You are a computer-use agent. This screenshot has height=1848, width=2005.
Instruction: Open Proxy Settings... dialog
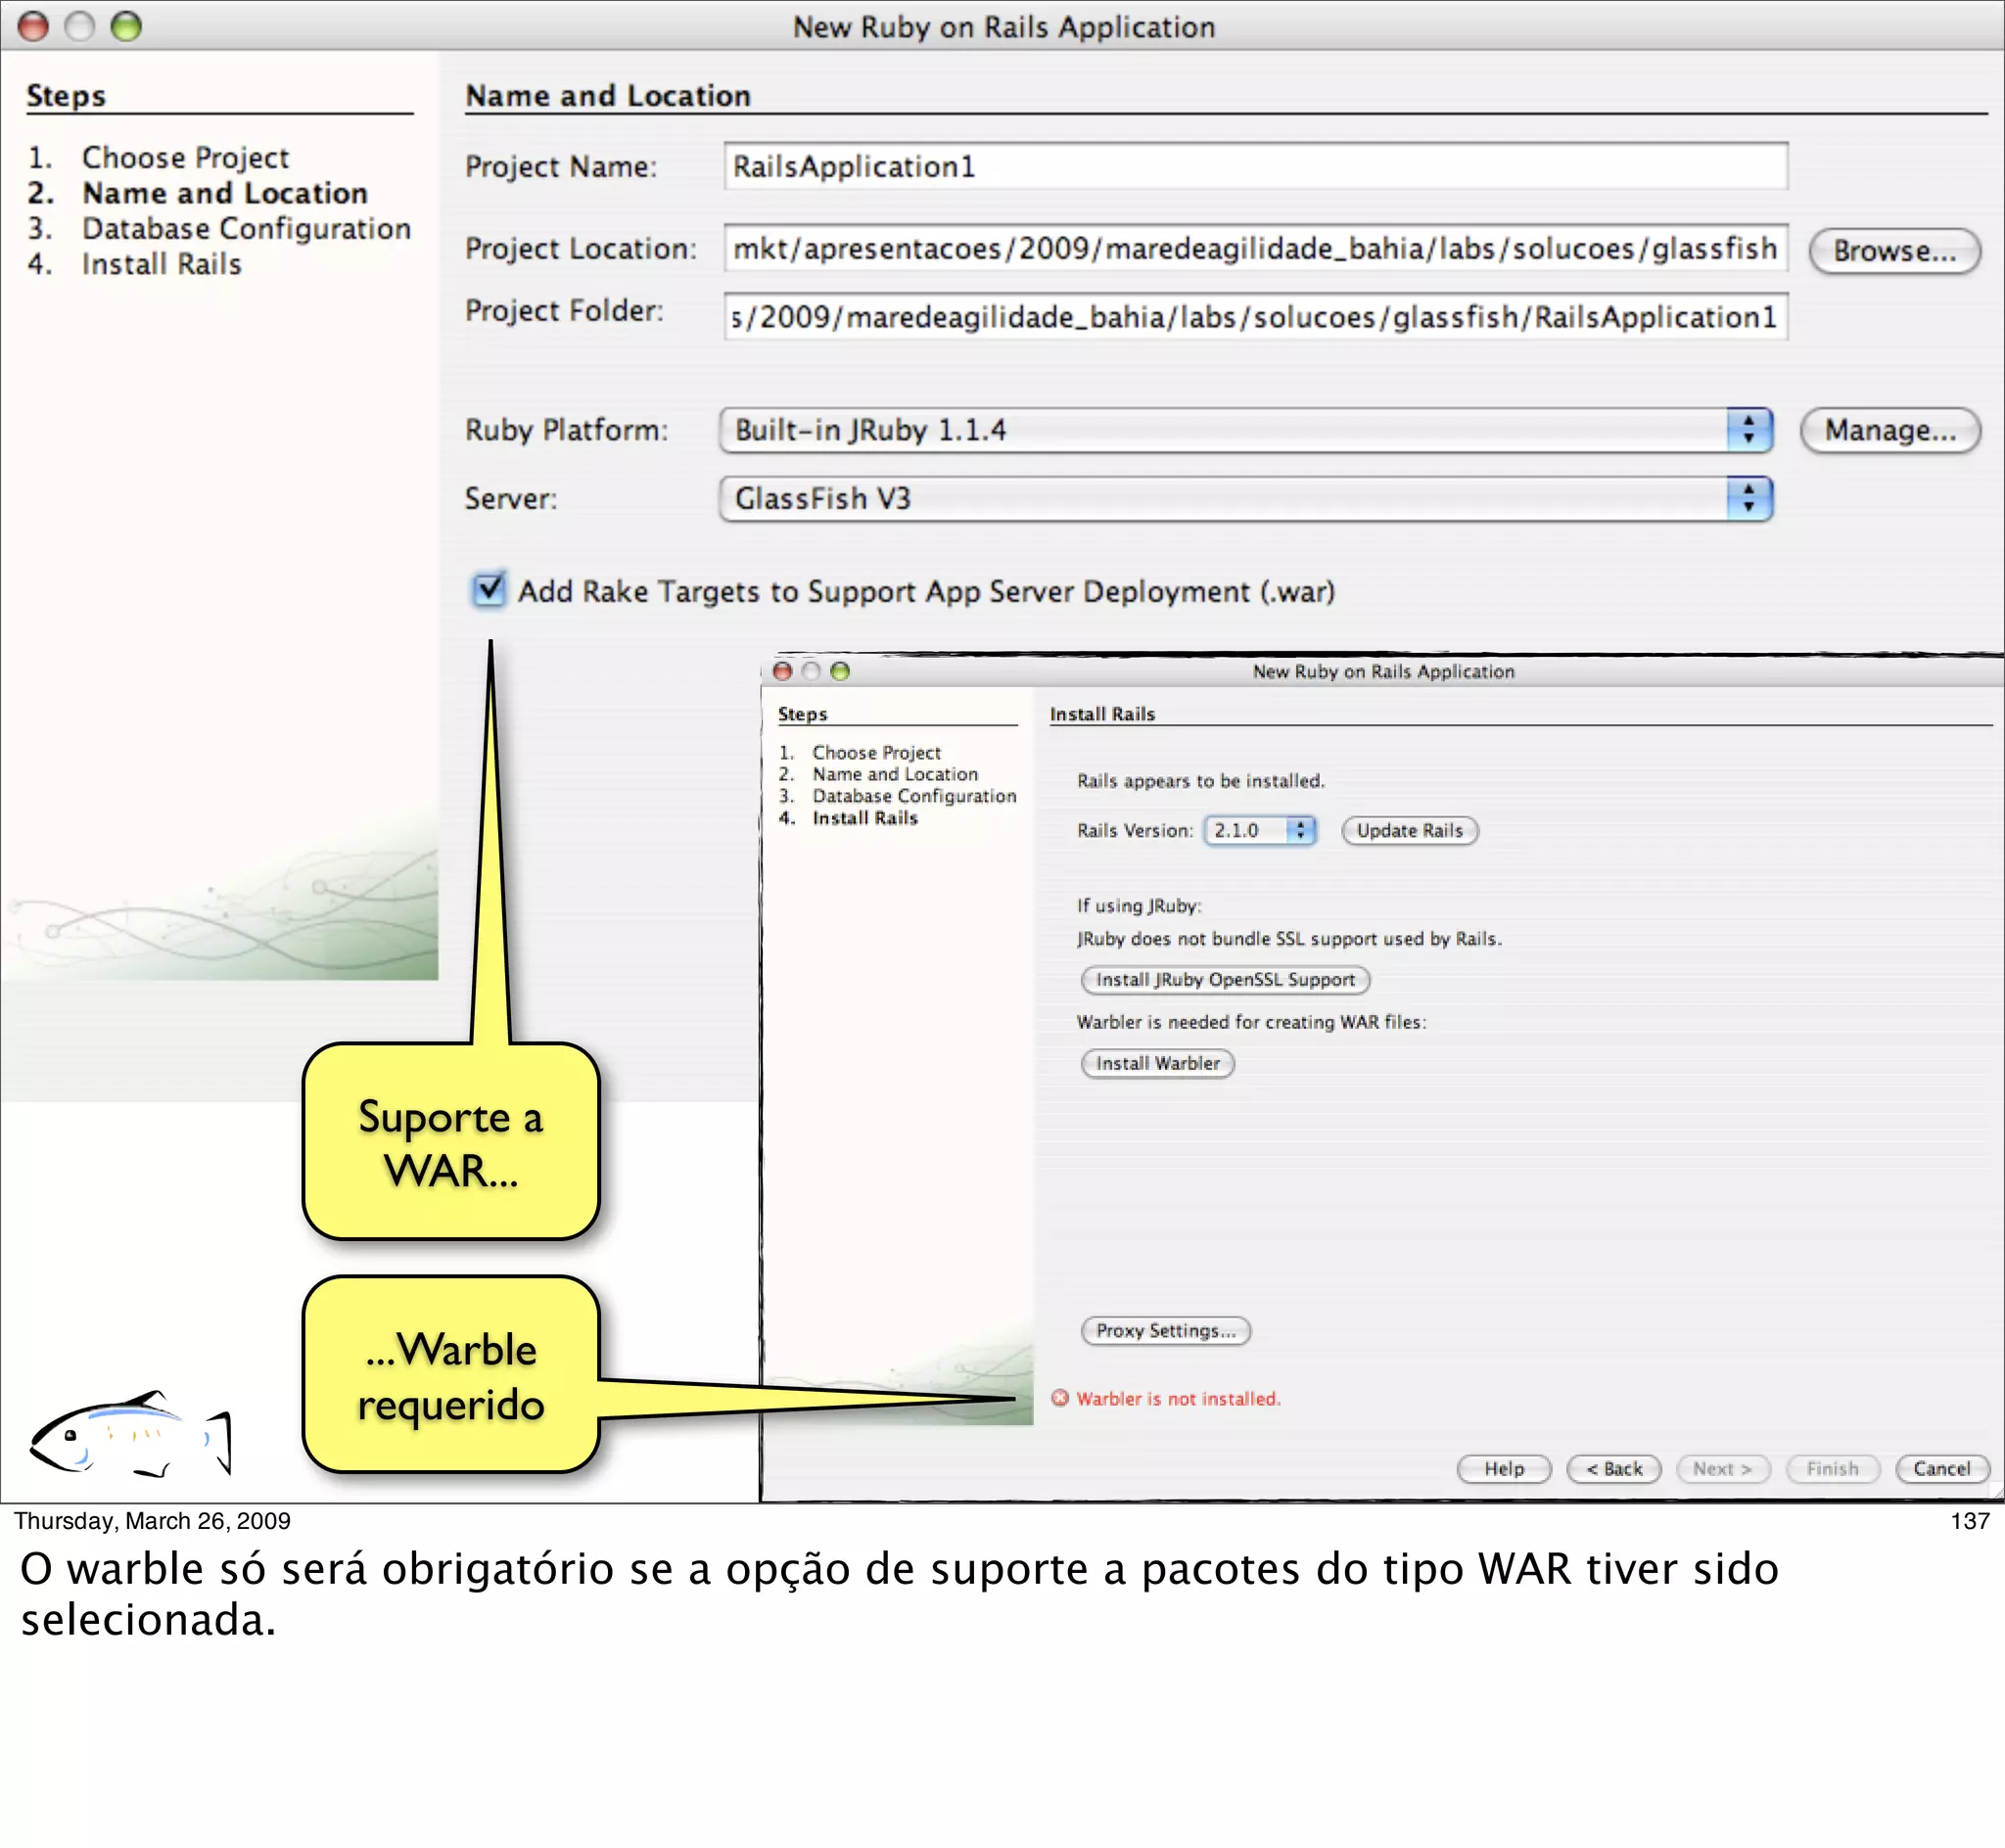[x=1165, y=1331]
